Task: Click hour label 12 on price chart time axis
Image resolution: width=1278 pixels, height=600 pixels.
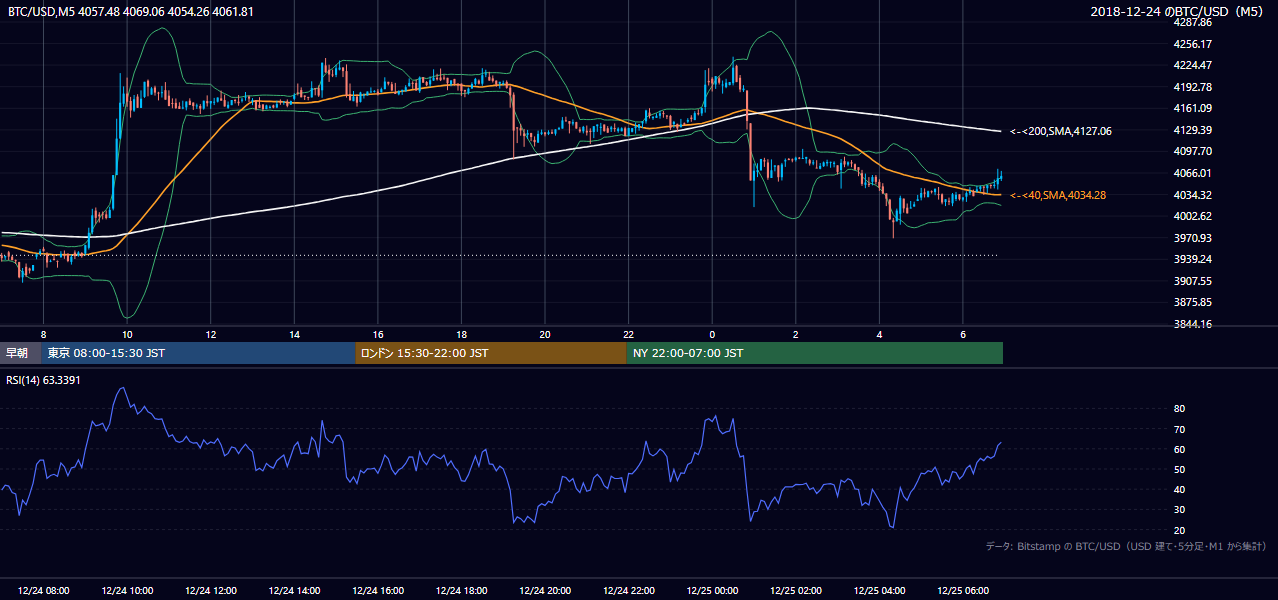Action: click(211, 334)
